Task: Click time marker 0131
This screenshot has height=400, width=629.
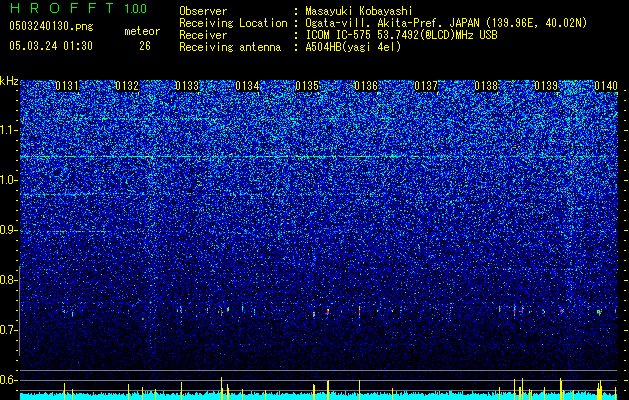Action: (x=67, y=85)
